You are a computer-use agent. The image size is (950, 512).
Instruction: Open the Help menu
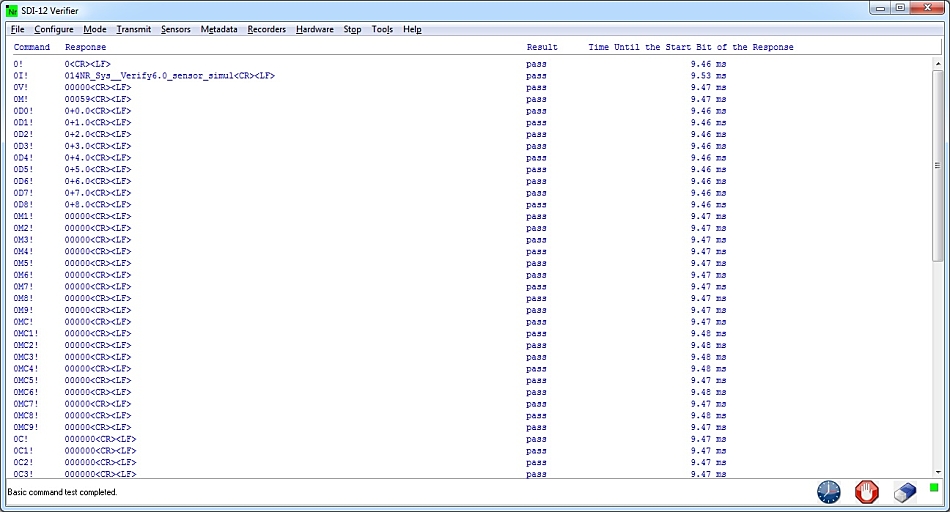[x=412, y=29]
